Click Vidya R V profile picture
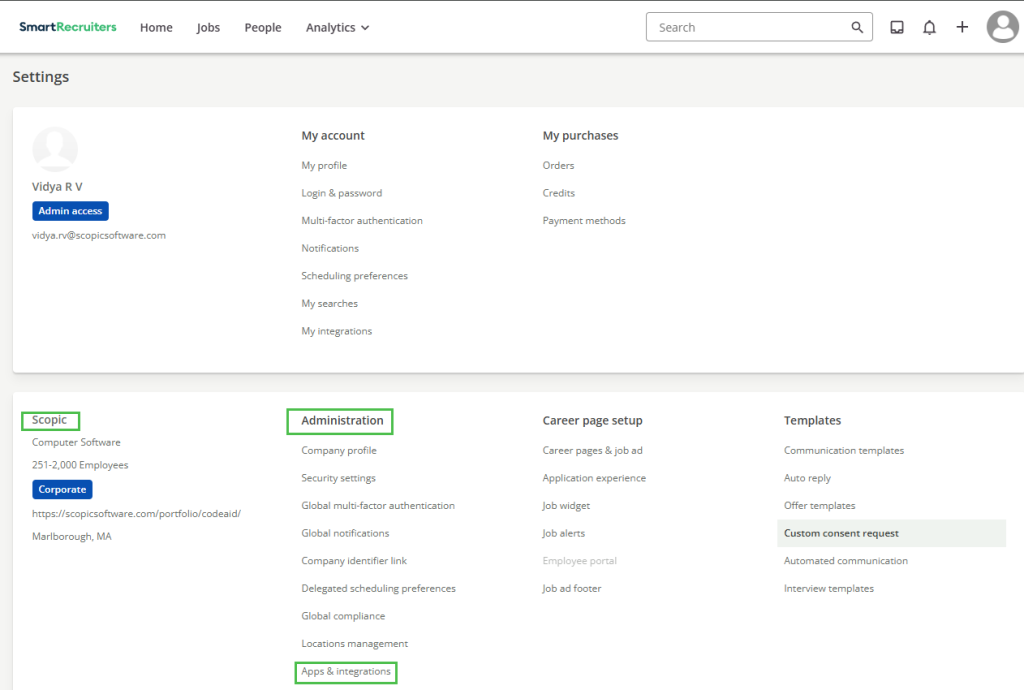Screen dimensions: 1024x690 (55, 149)
